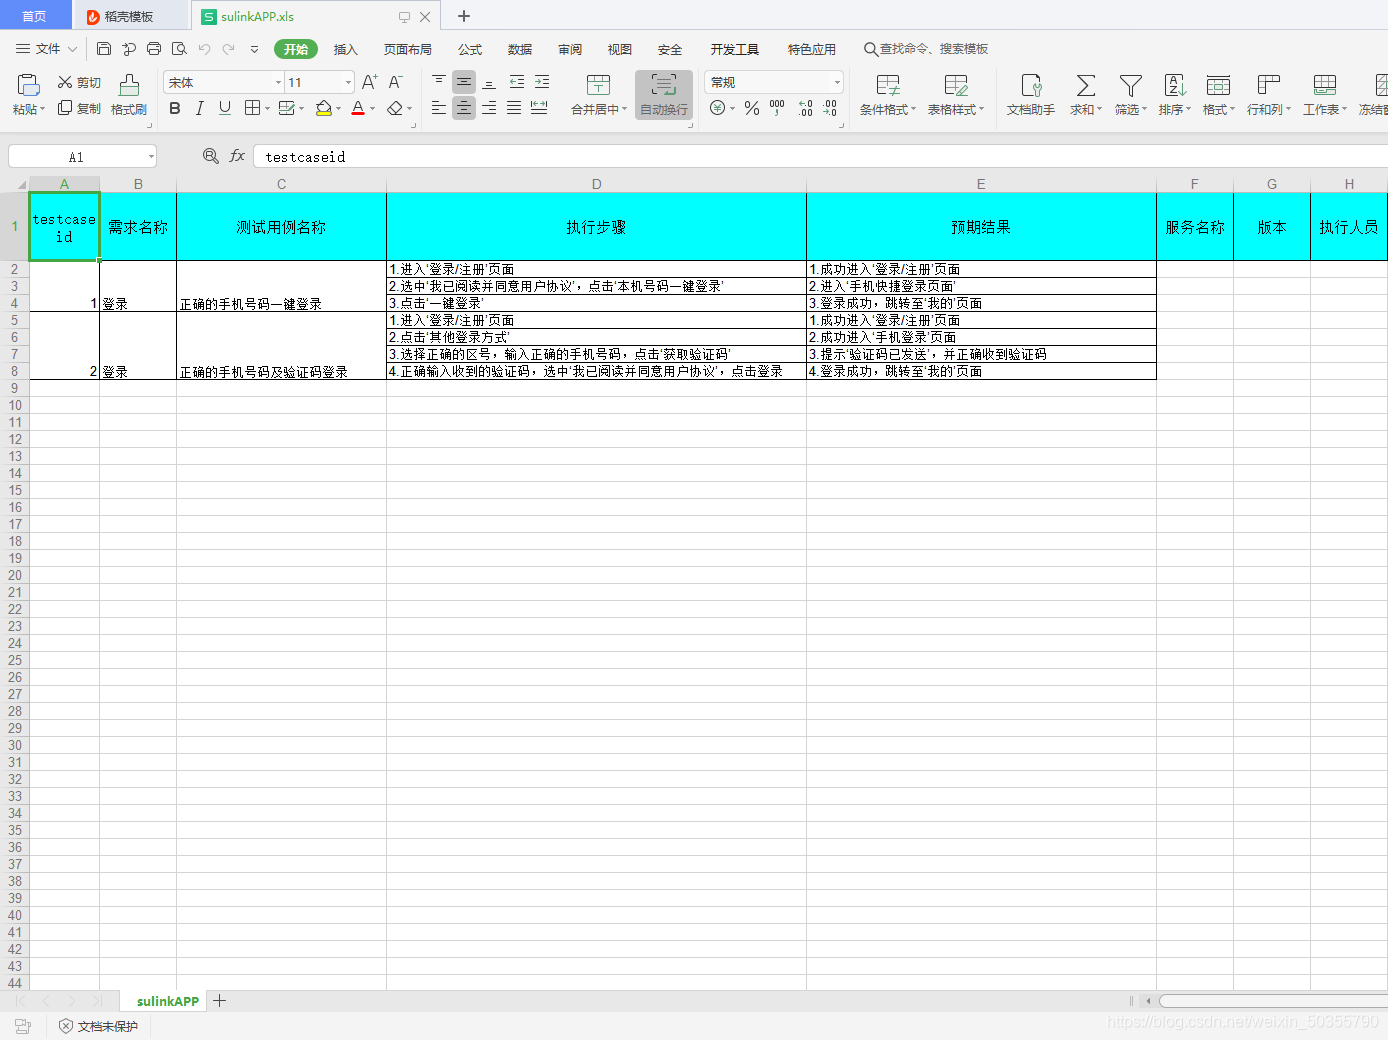Screen dimensions: 1388x1040
Task: Apply the 筛选 (Filter) tool
Action: [x=1129, y=95]
